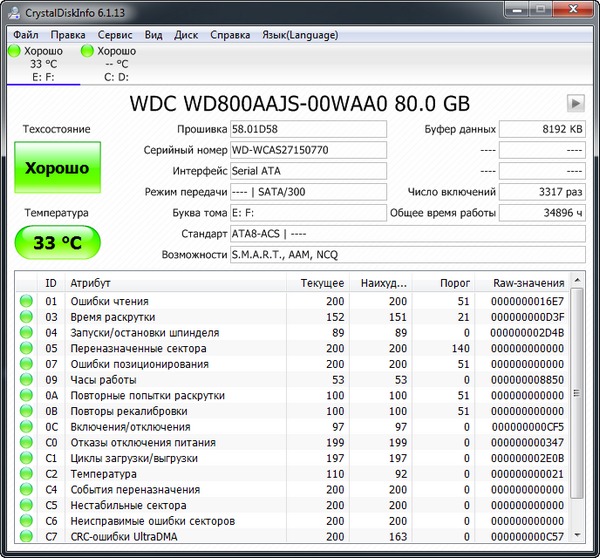Click status circle for Температура attribute row
Image resolution: width=600 pixels, height=558 pixels.
pyautogui.click(x=25, y=473)
